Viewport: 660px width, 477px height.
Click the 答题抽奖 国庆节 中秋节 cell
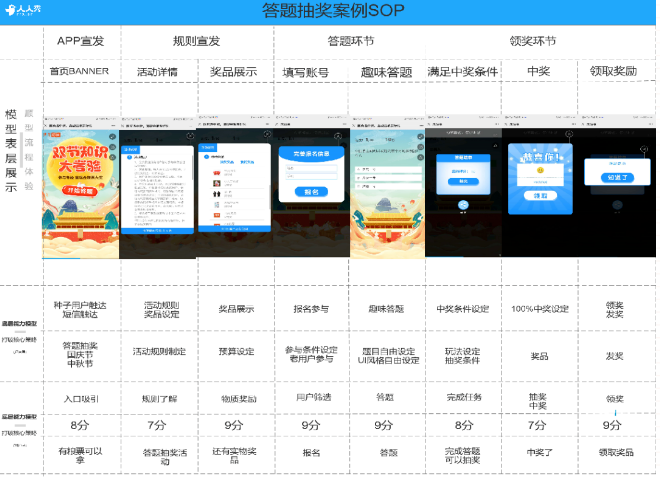click(80, 354)
